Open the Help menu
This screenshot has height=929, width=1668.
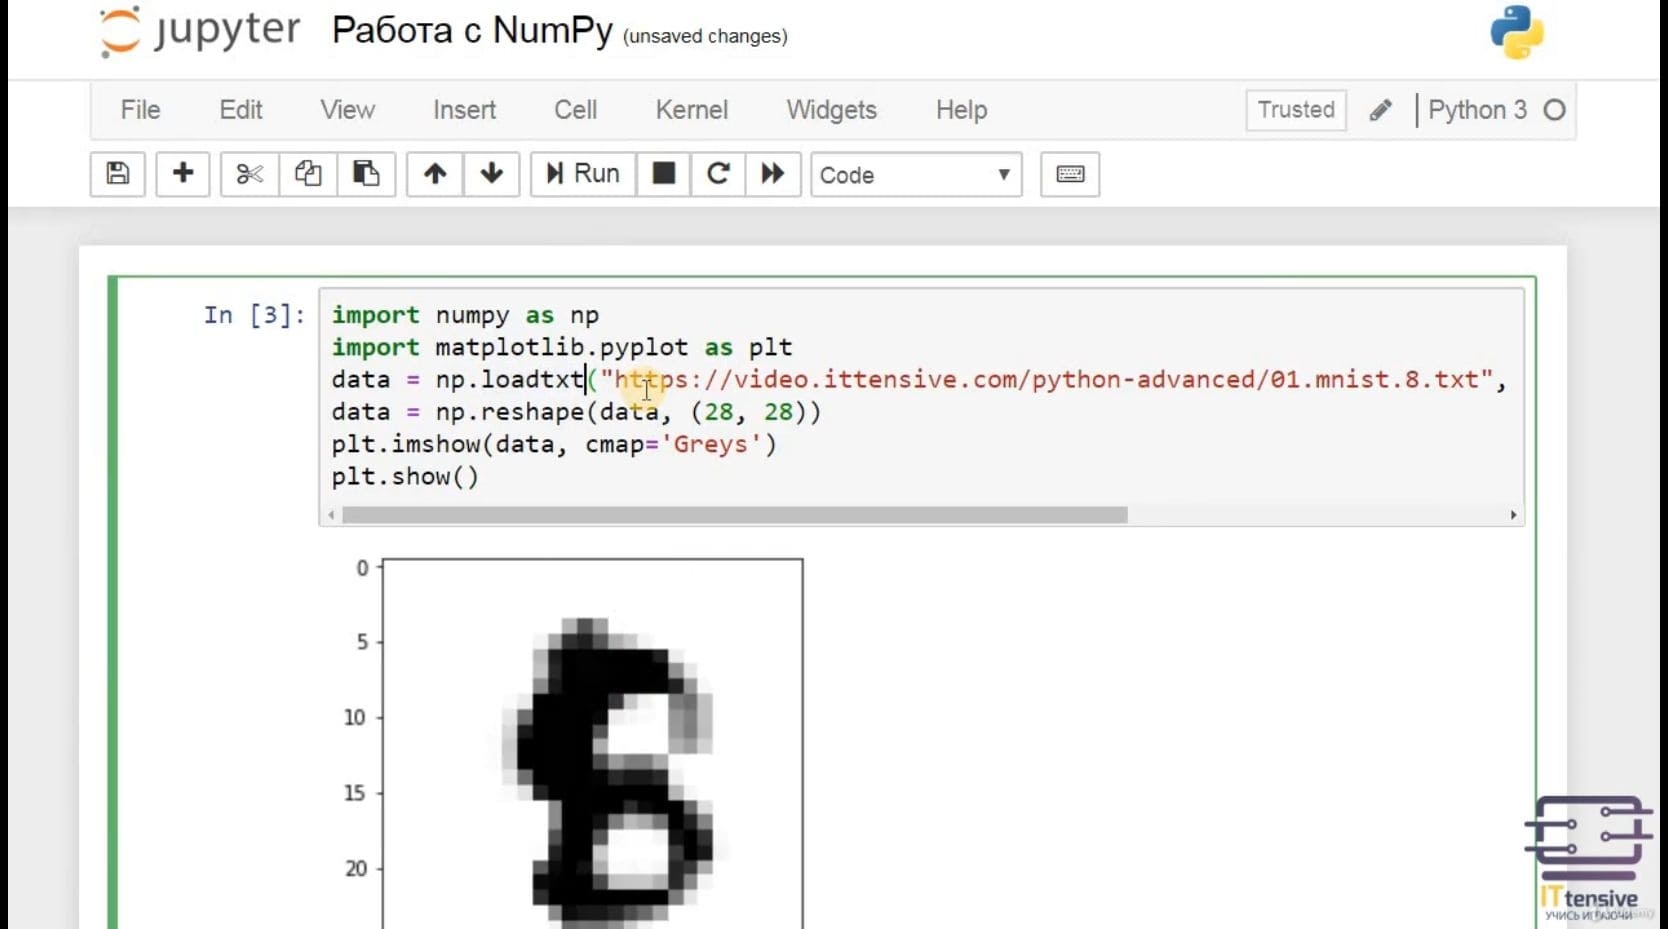pyautogui.click(x=962, y=110)
